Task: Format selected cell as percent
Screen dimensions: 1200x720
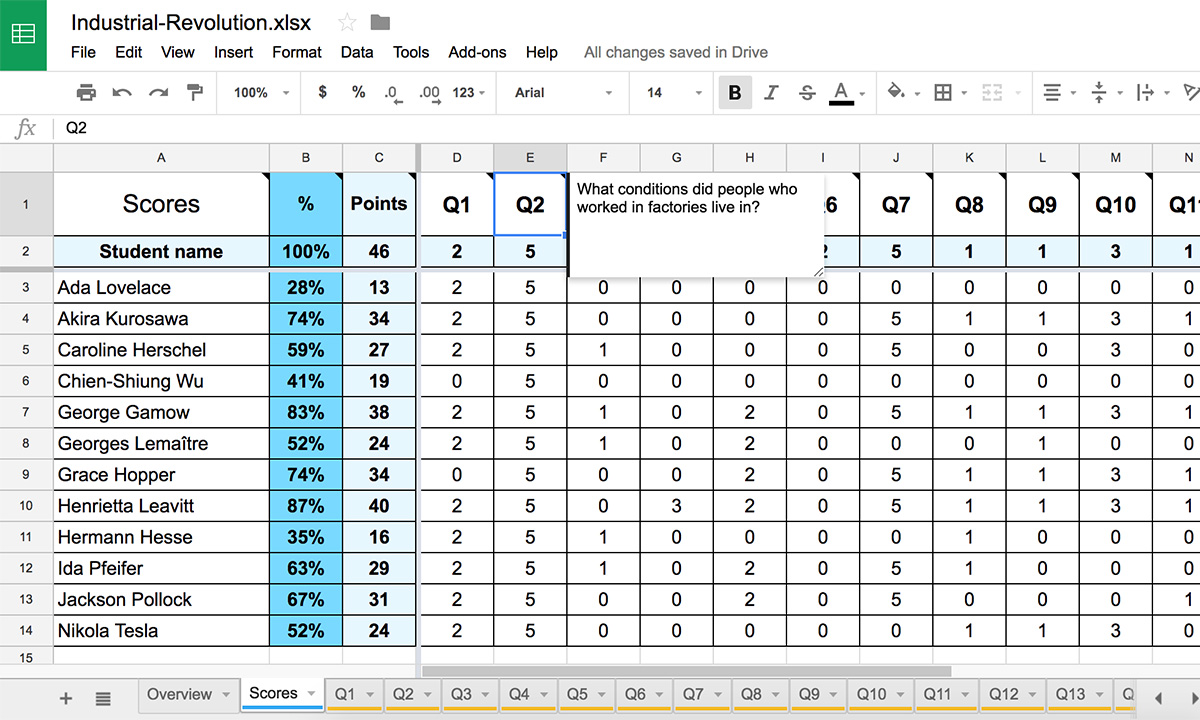Action: click(356, 92)
